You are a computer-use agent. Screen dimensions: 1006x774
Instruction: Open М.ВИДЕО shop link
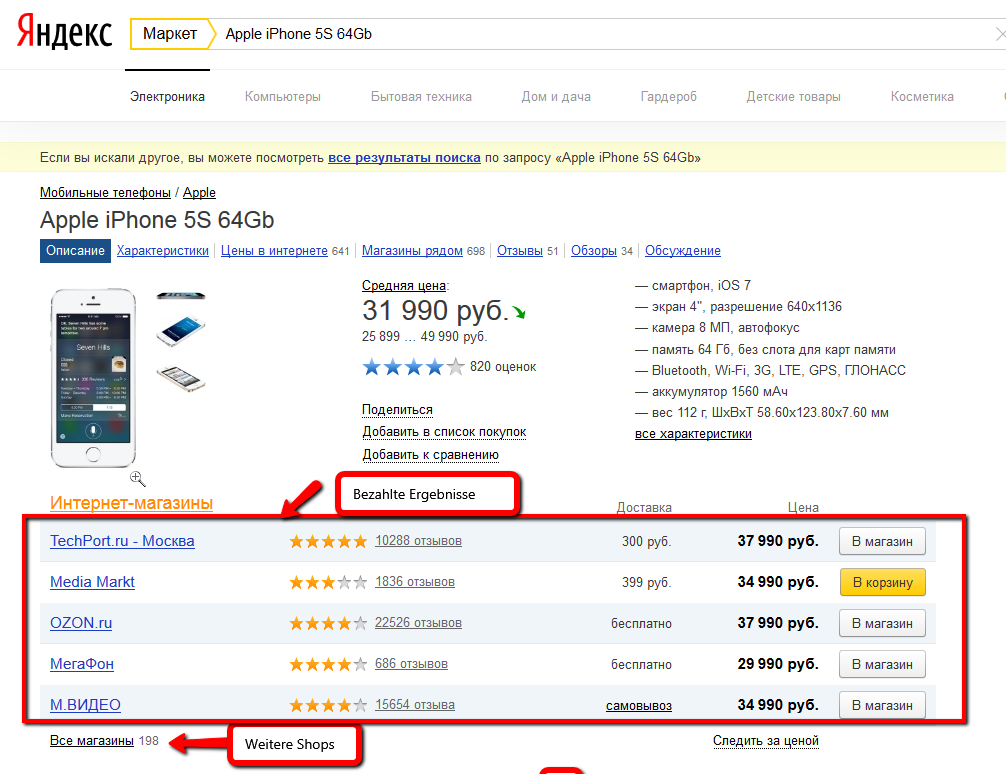coord(85,705)
